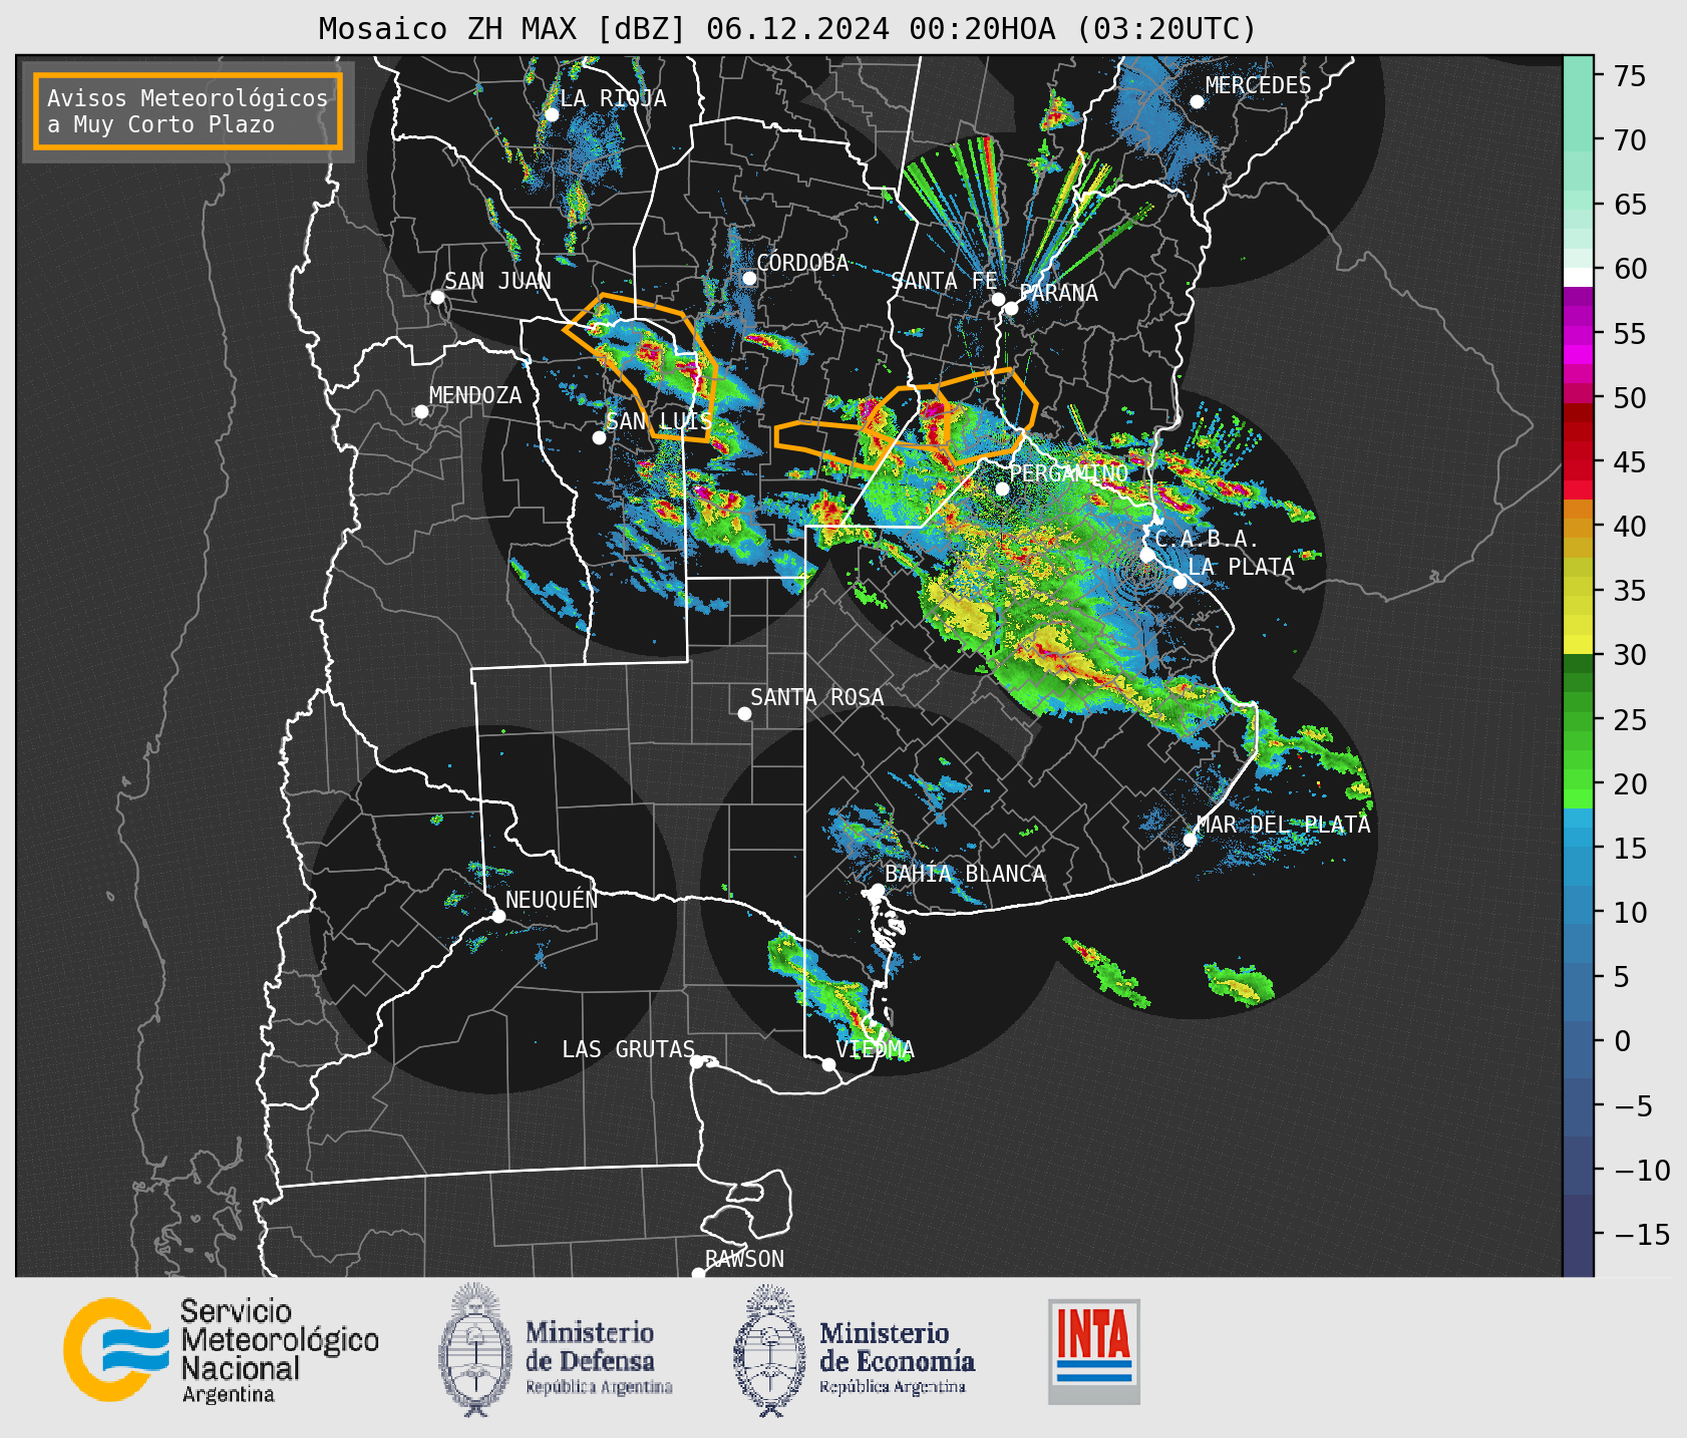Click the NEUQUÉN city label

(x=552, y=899)
